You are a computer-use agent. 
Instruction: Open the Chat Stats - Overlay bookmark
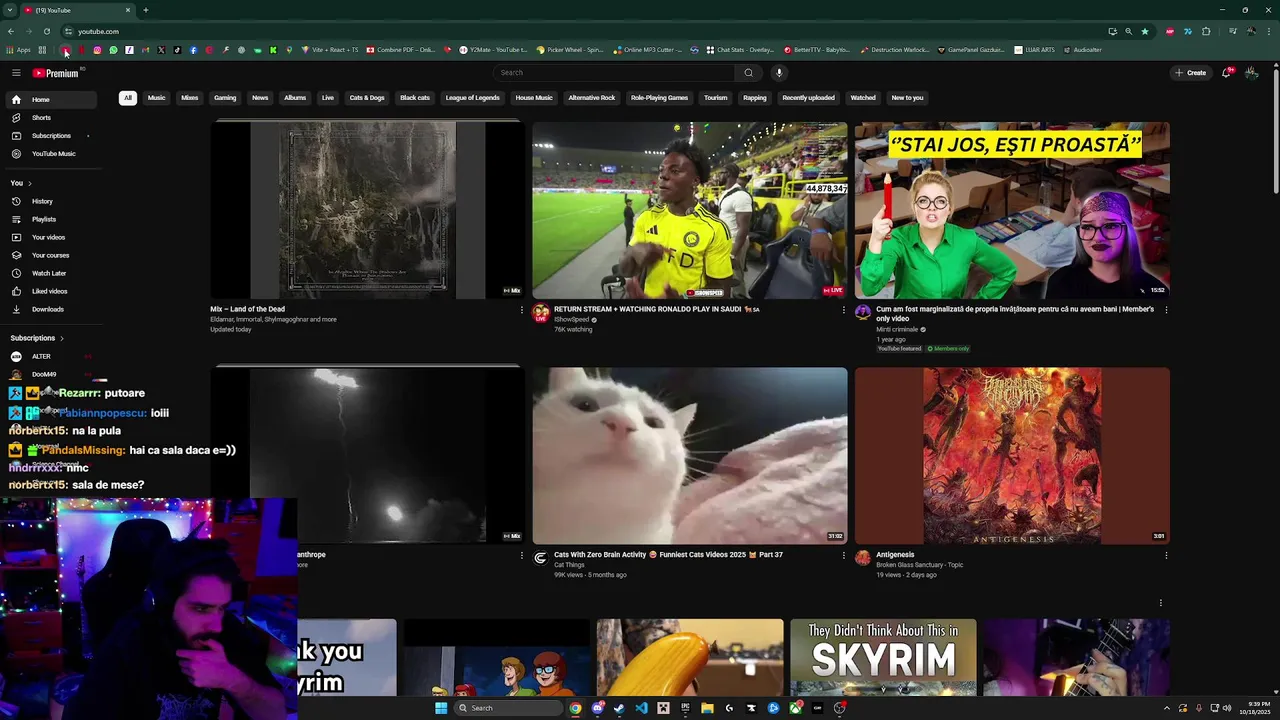[739, 50]
